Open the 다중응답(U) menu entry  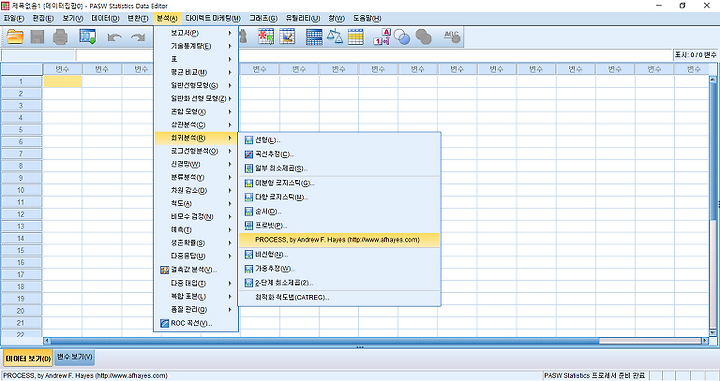click(x=196, y=256)
